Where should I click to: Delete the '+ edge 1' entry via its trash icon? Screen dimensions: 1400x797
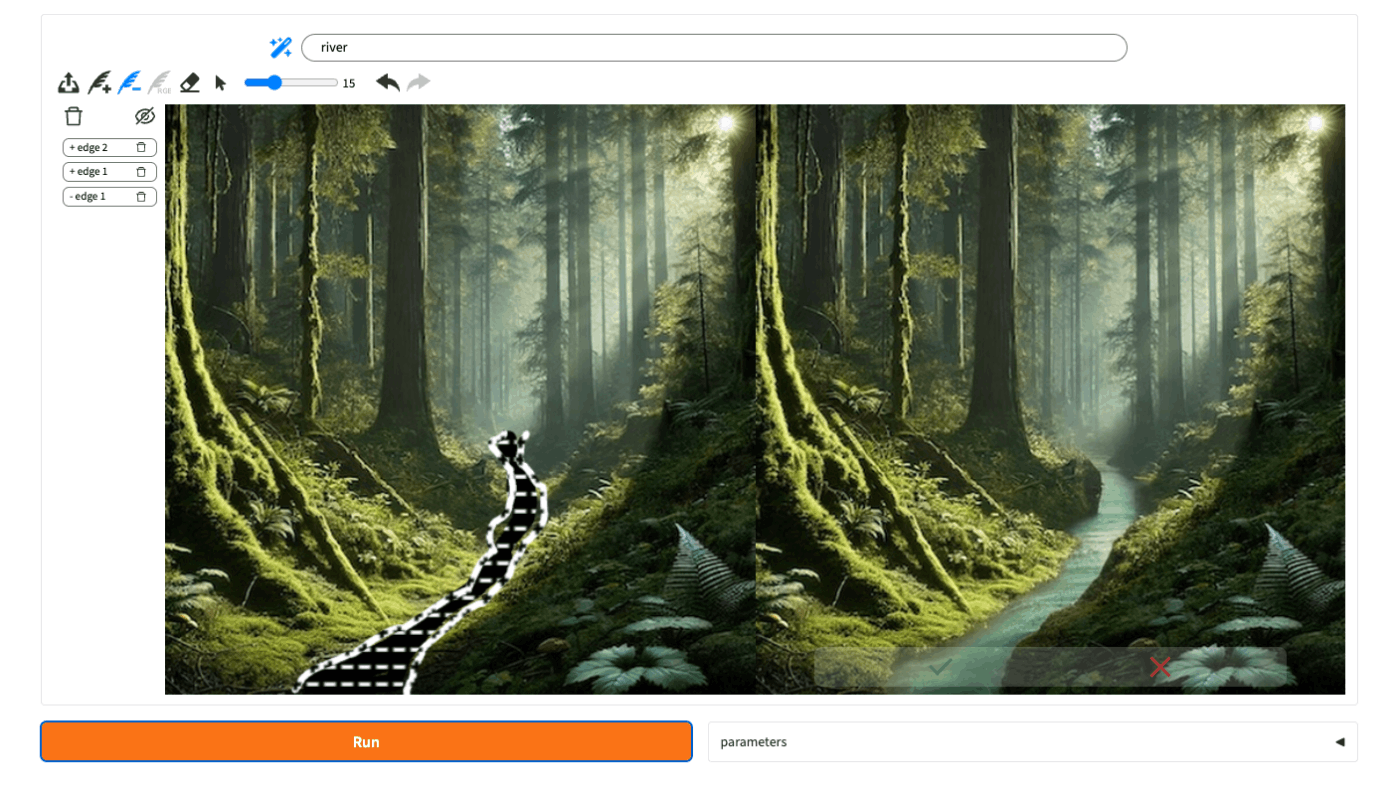coord(141,172)
